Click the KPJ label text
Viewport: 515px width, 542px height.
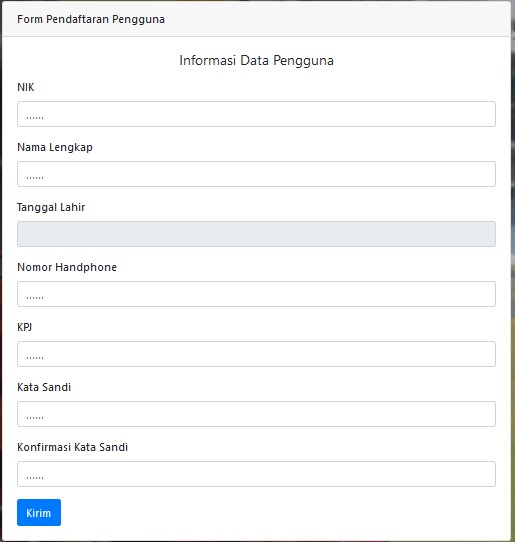[25, 327]
